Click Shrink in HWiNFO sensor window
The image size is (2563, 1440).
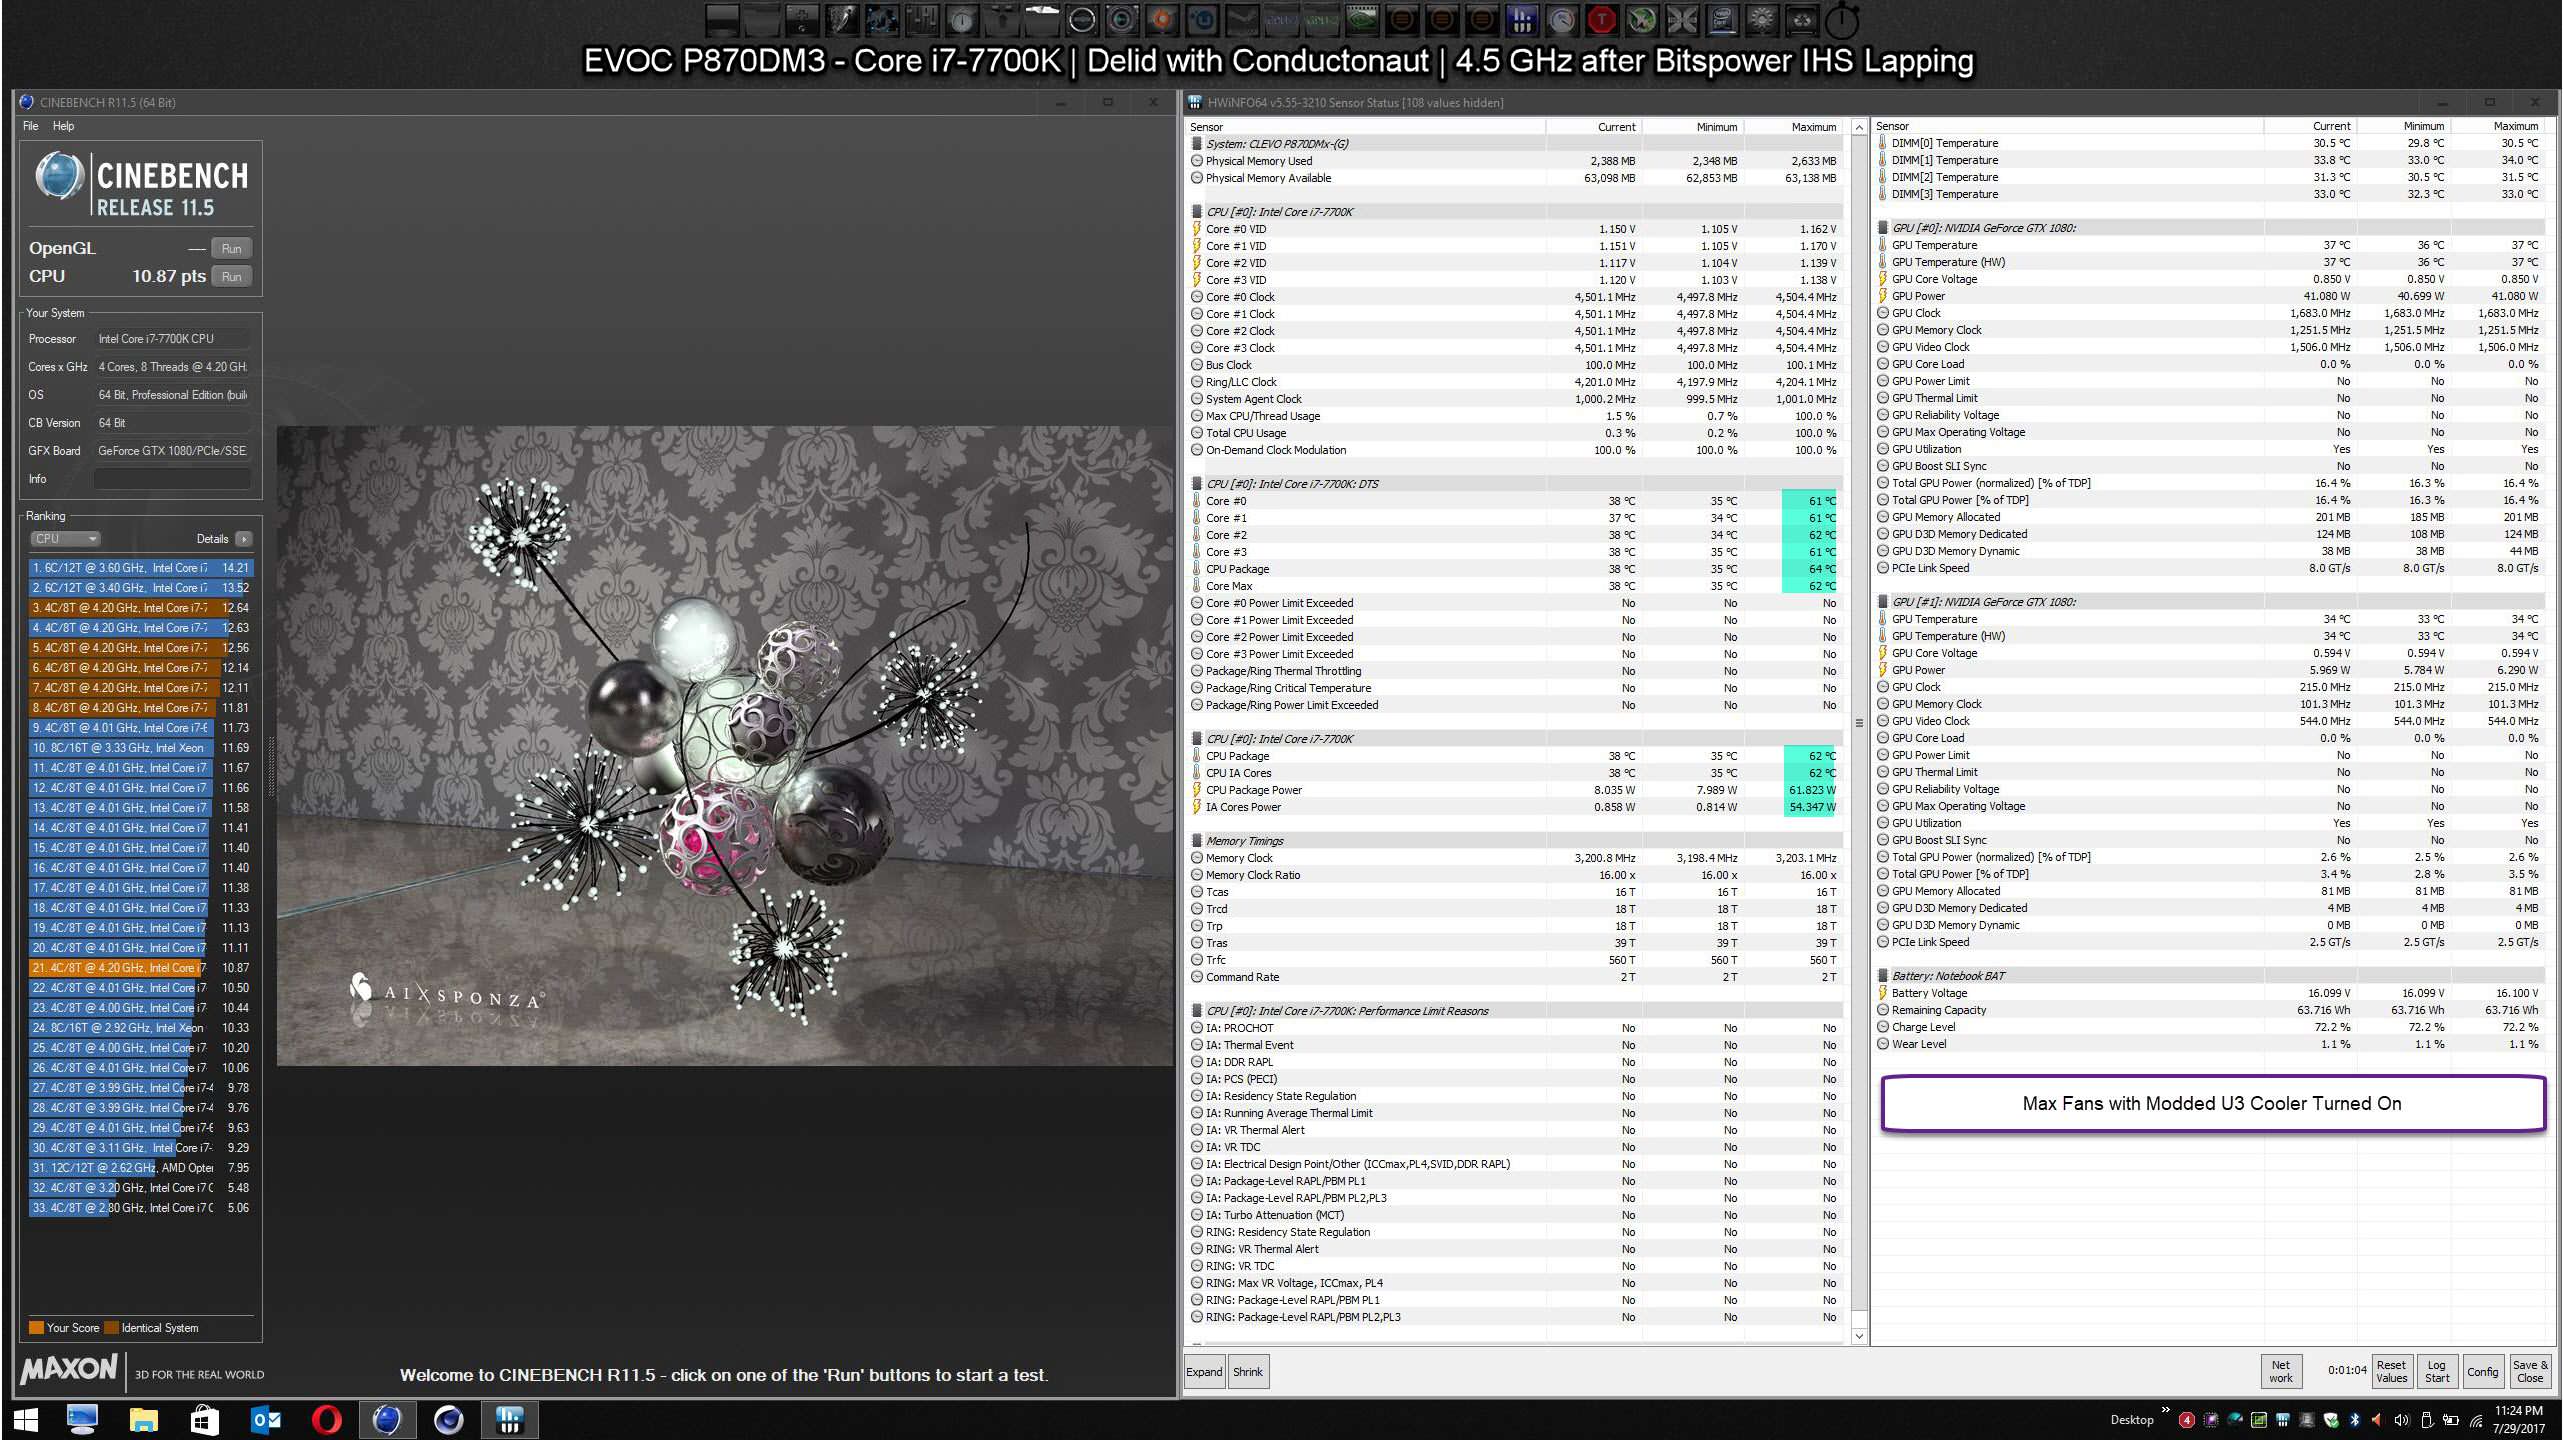[1247, 1372]
